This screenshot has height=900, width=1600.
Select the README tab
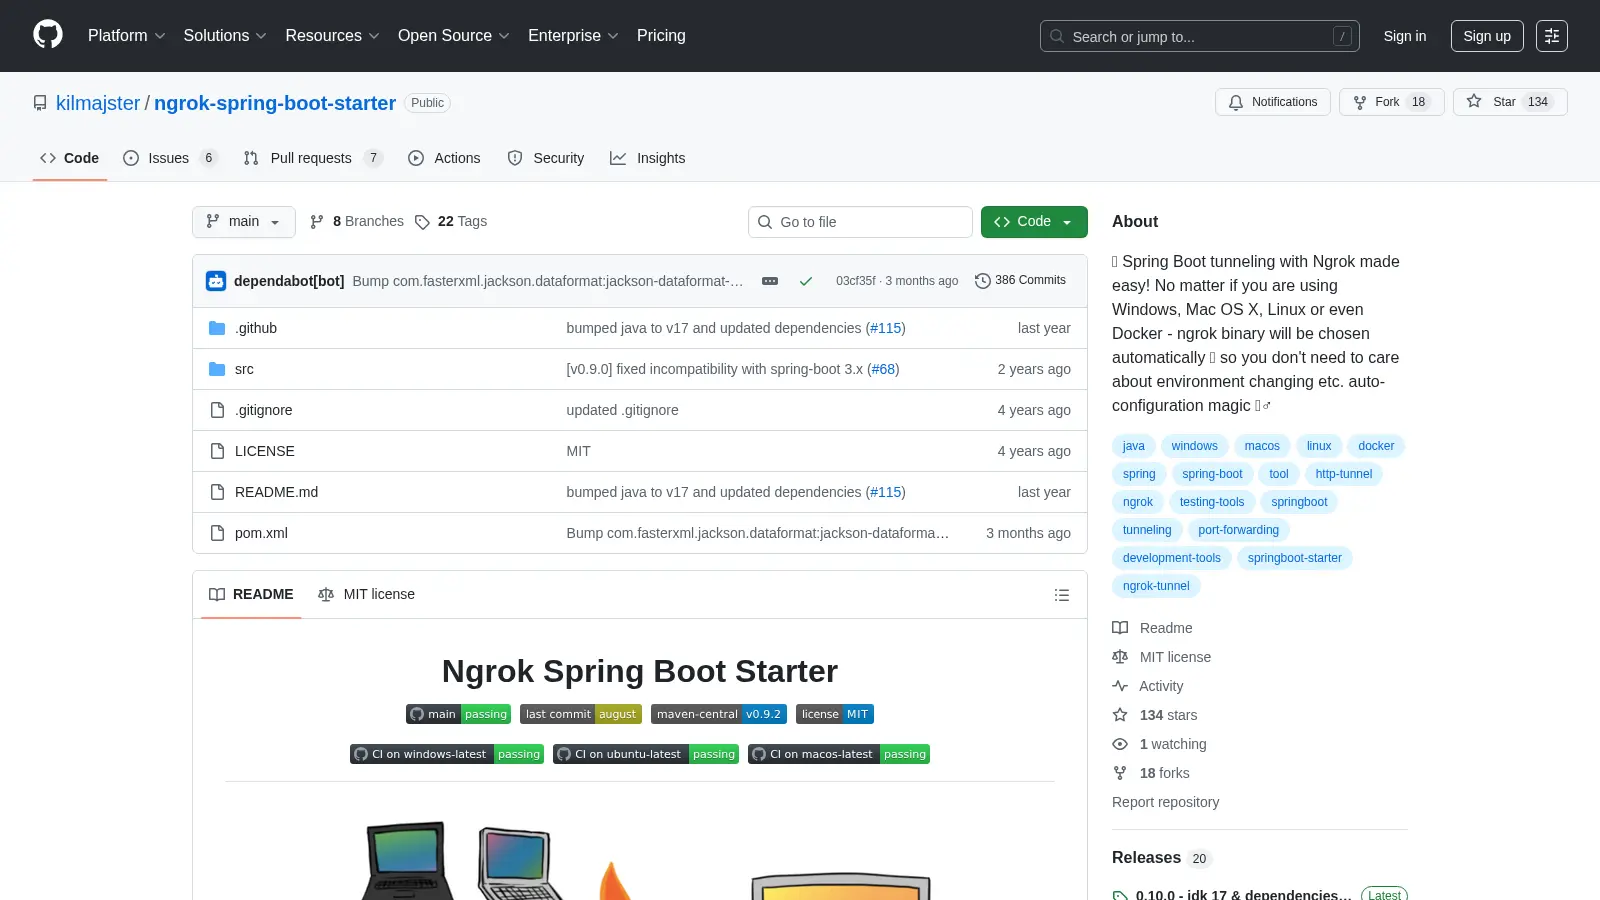coord(251,594)
